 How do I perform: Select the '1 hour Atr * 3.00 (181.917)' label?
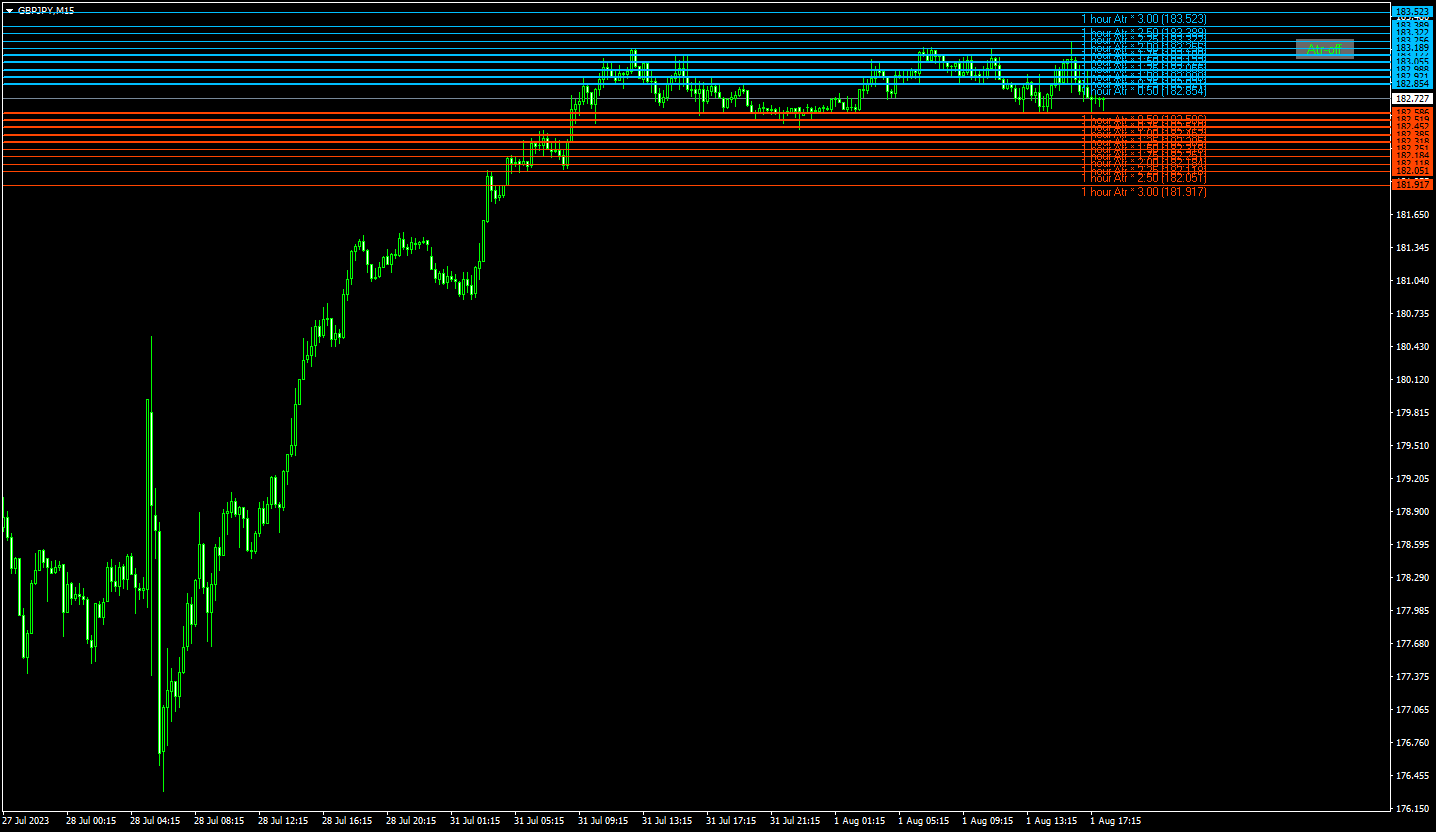[1143, 192]
